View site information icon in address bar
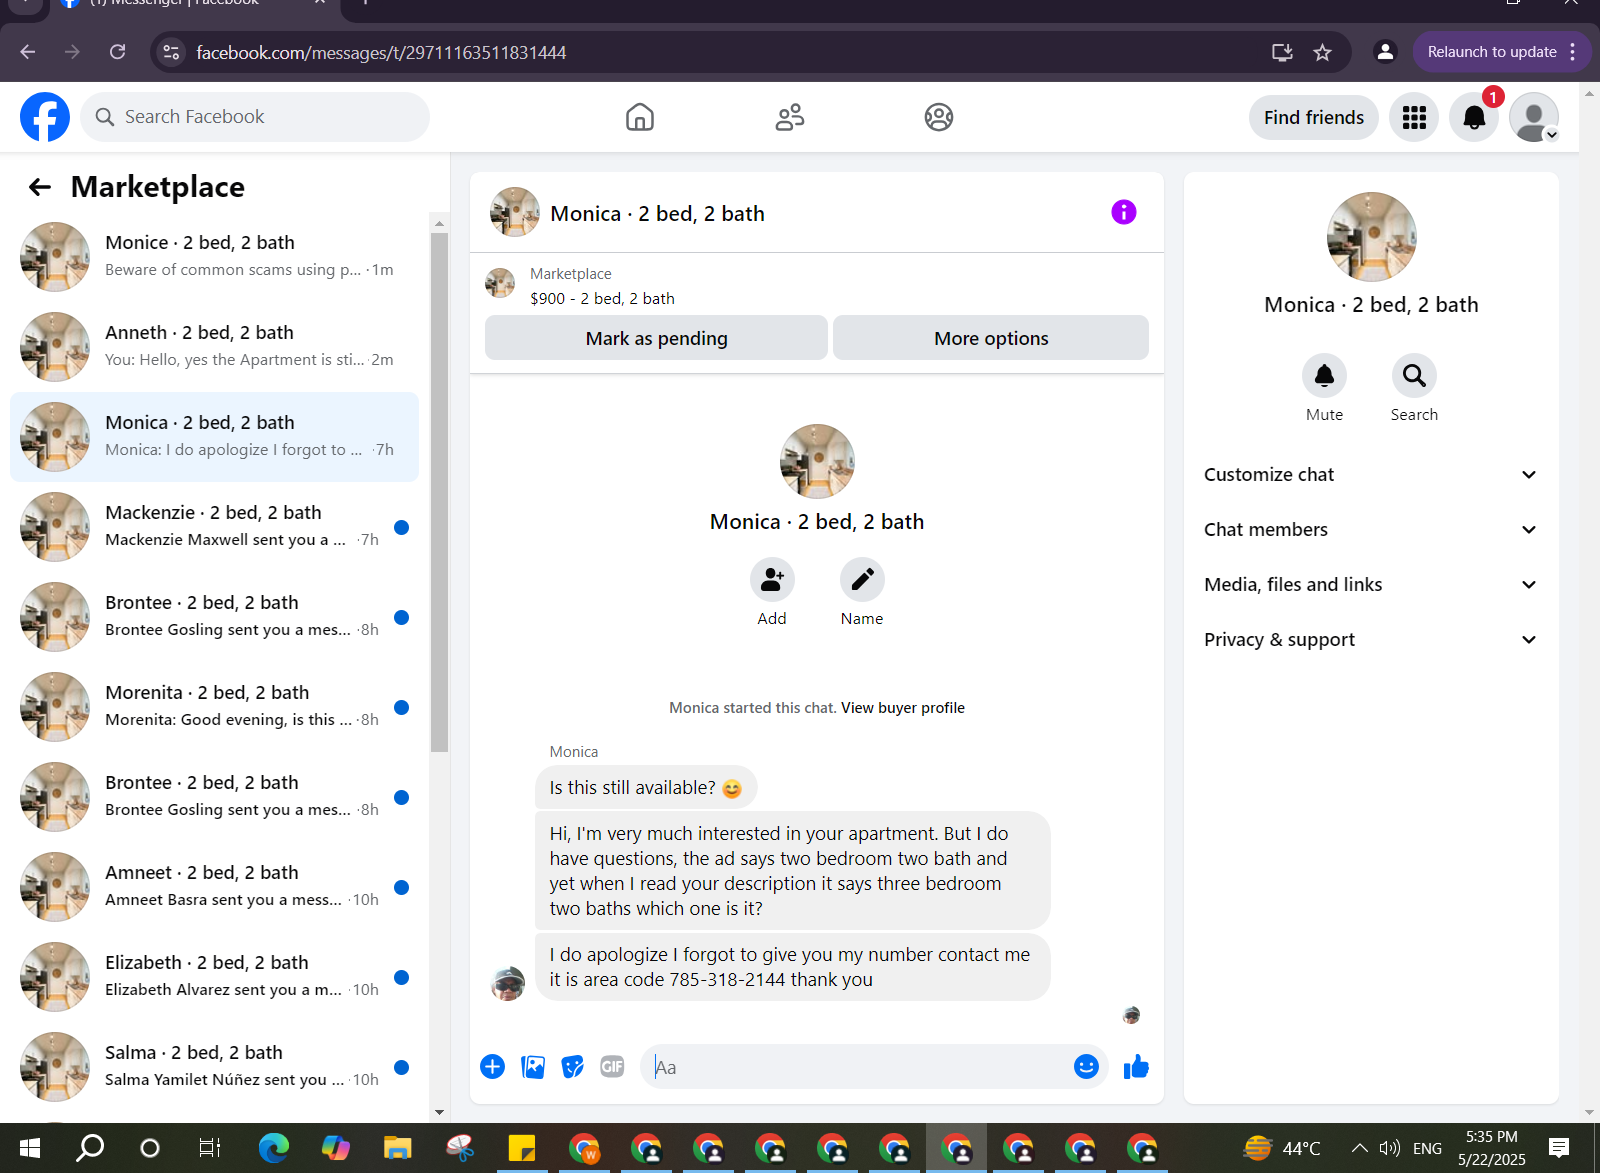 point(172,52)
